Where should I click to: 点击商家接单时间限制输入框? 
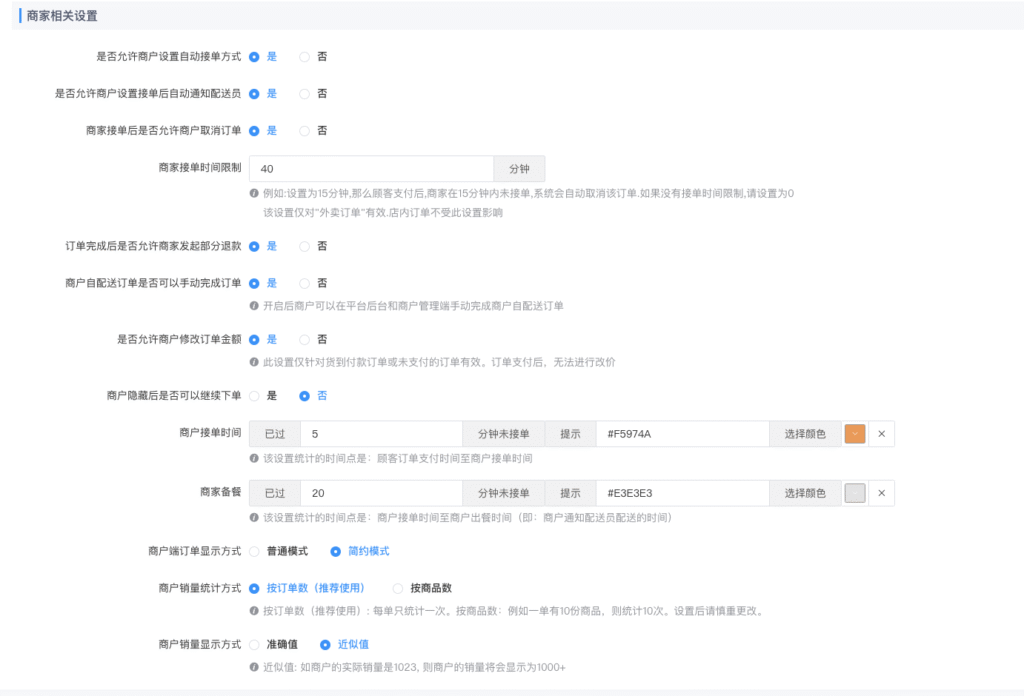(370, 168)
